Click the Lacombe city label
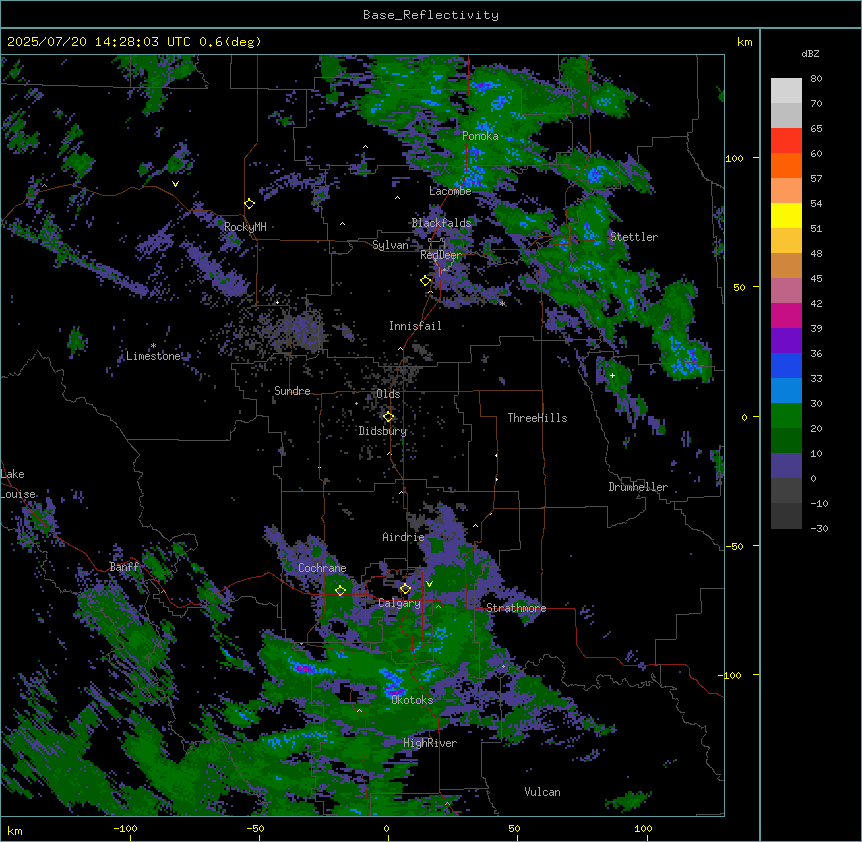The width and height of the screenshot is (862, 842). 450,191
